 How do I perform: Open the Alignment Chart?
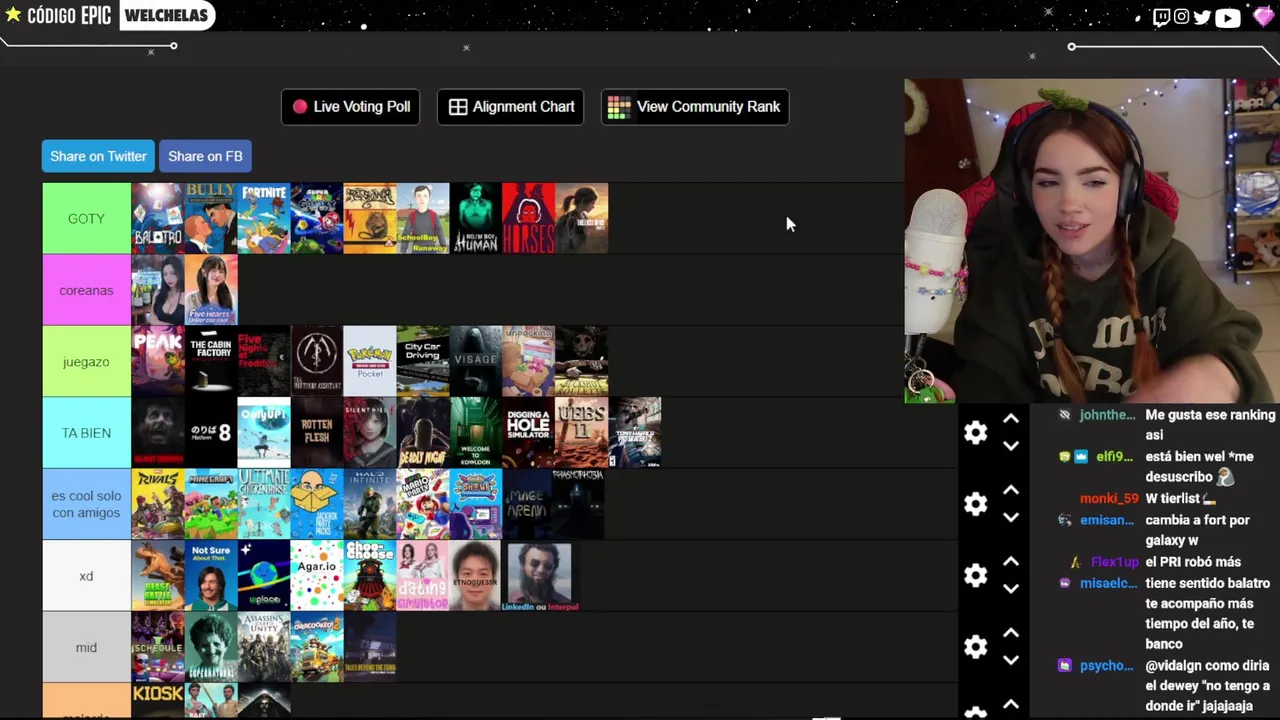pos(511,107)
